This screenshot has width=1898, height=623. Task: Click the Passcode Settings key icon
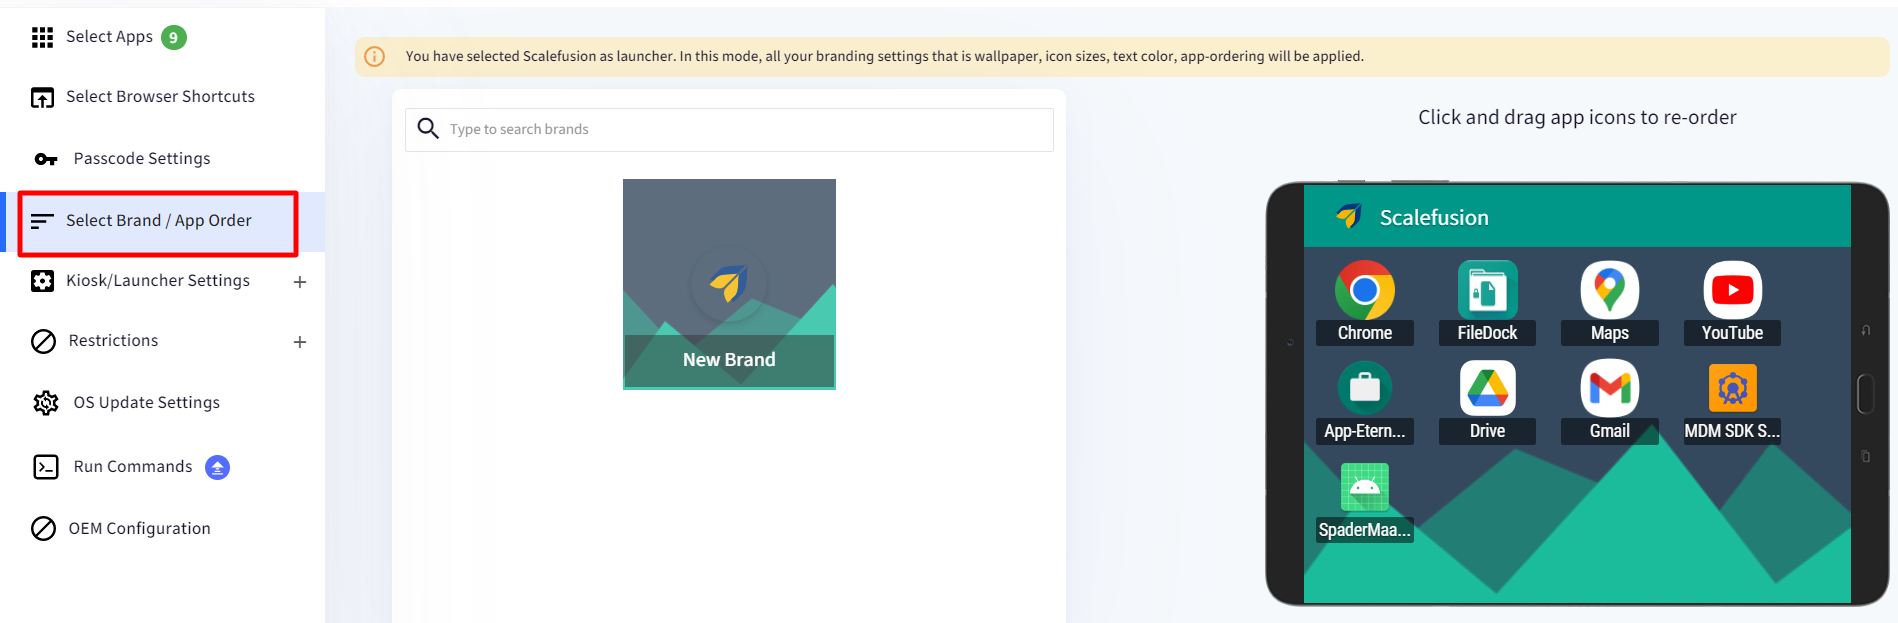[46, 159]
